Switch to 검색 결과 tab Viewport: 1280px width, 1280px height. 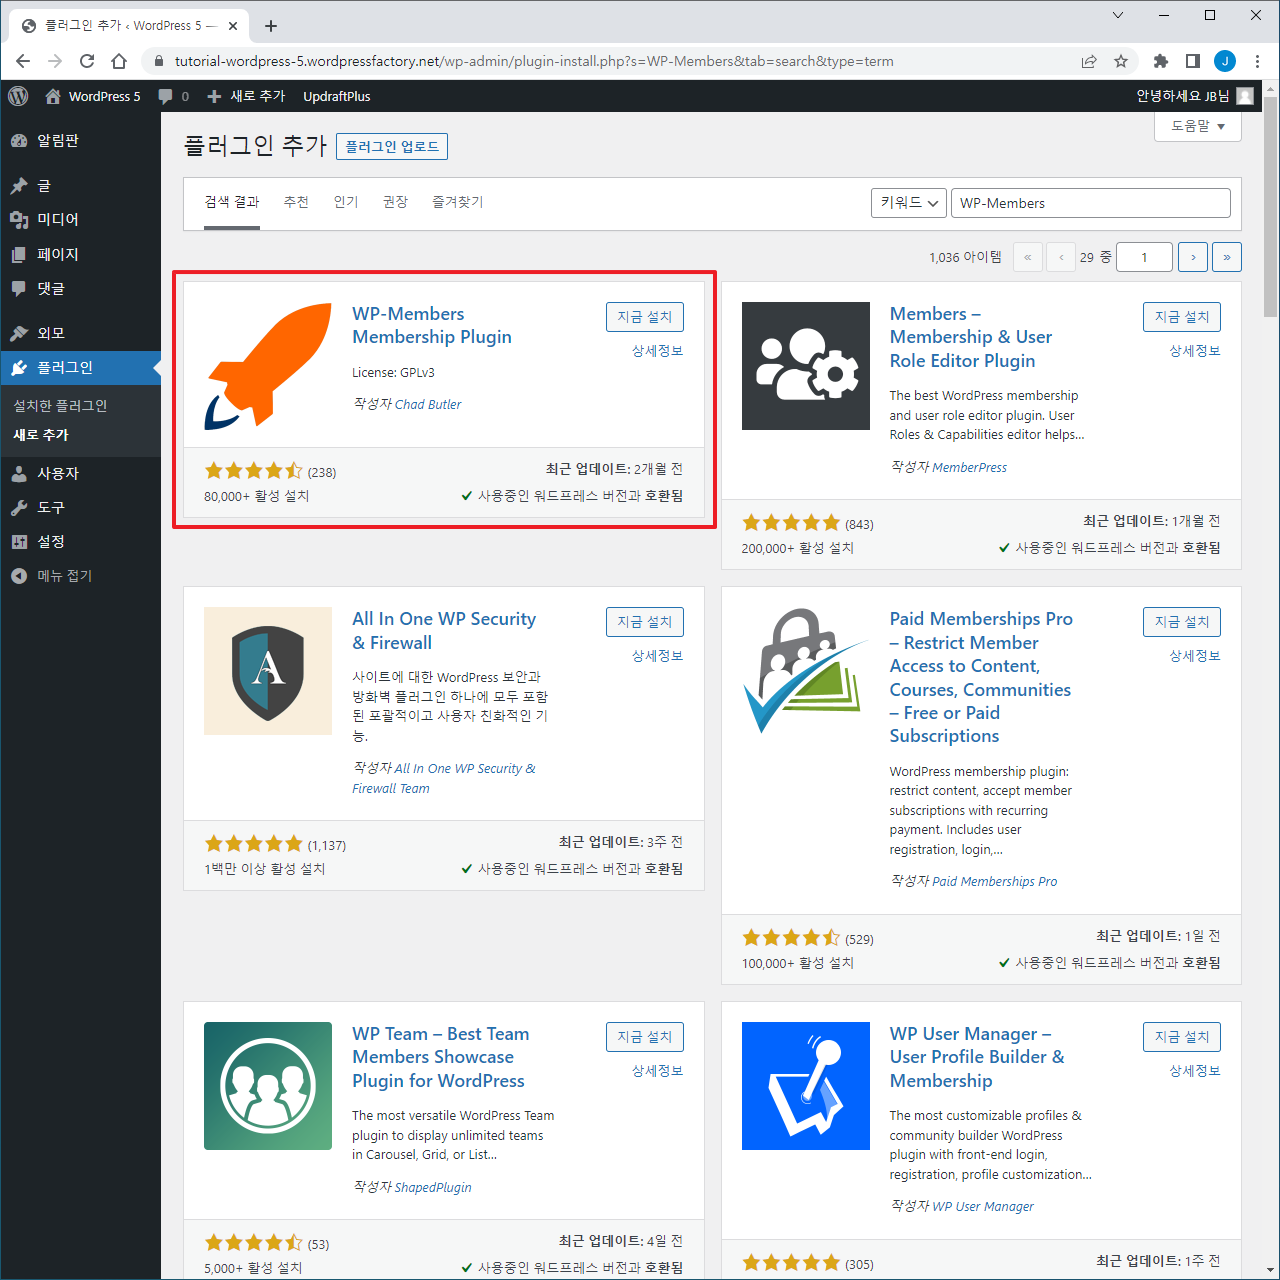(x=232, y=202)
